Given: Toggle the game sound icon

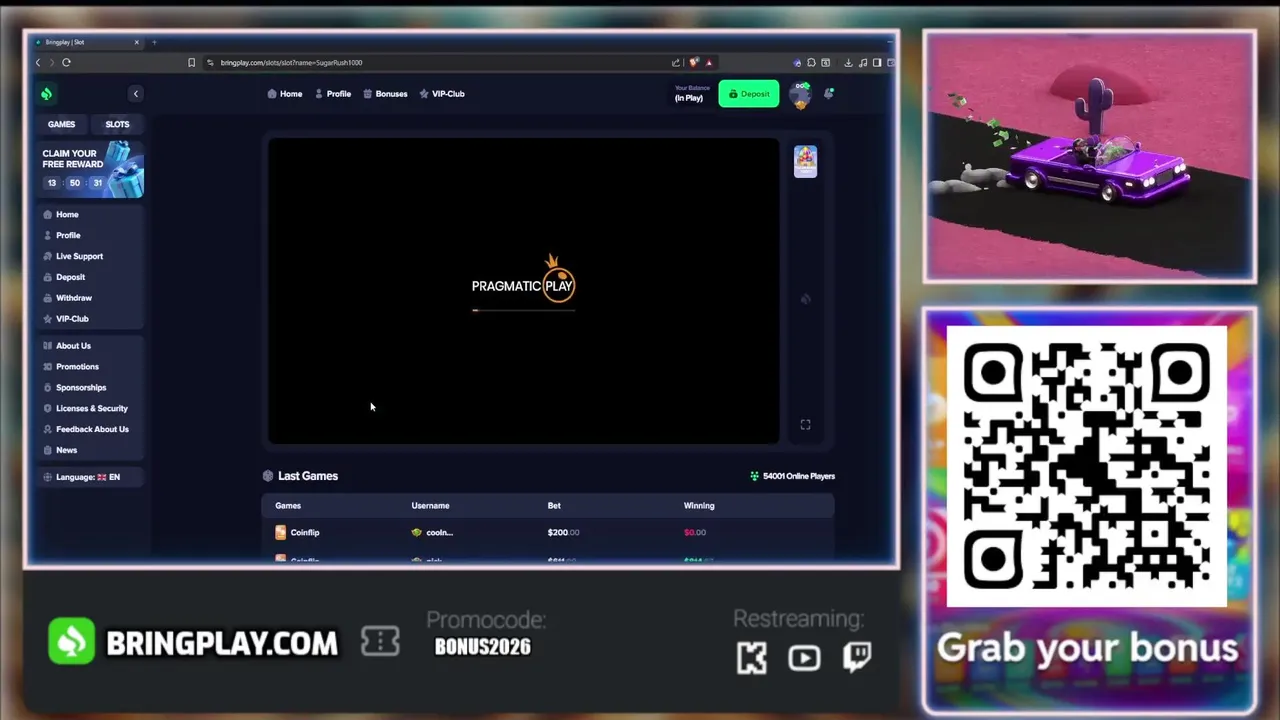Looking at the screenshot, I should coord(805,298).
